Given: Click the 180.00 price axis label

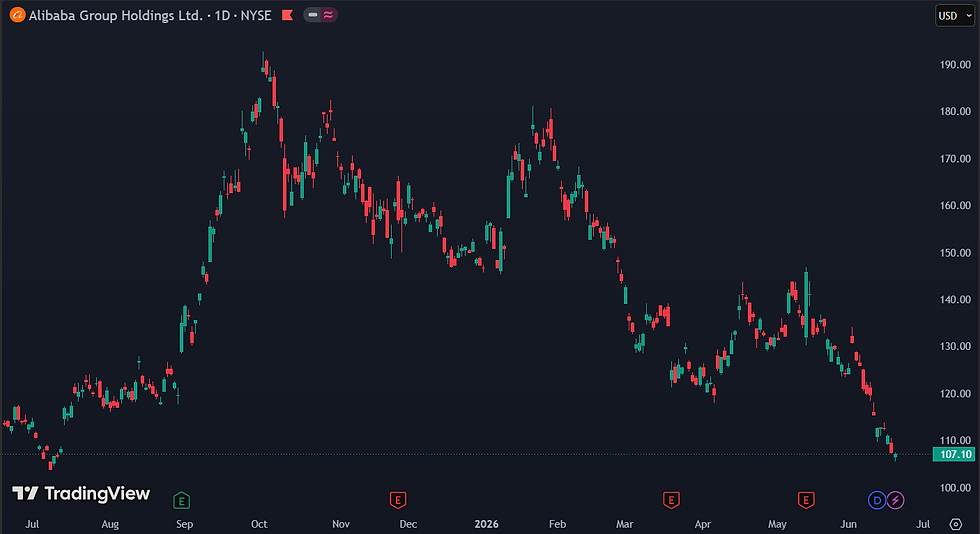Looking at the screenshot, I should (955, 111).
